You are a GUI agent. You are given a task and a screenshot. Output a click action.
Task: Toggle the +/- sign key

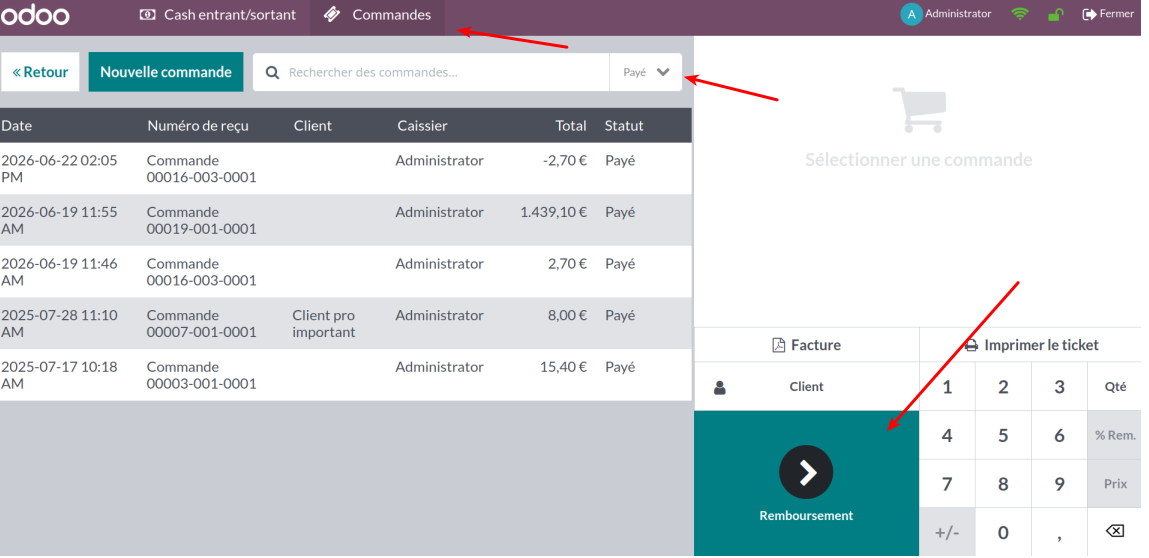pyautogui.click(x=947, y=532)
